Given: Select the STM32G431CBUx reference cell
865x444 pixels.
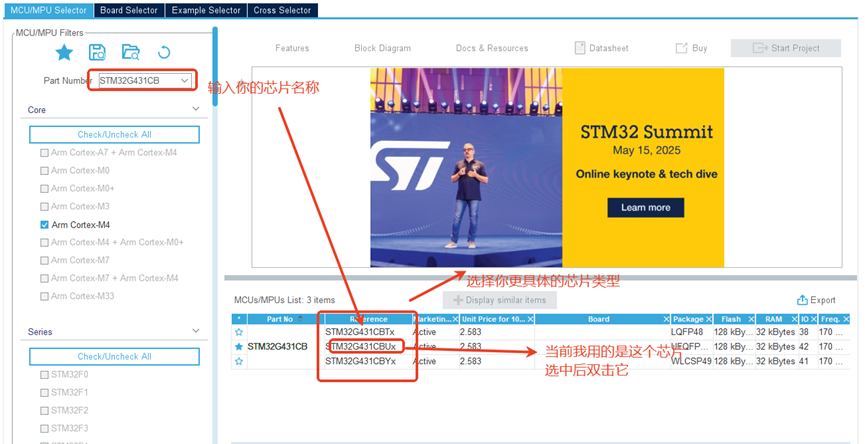Looking at the screenshot, I should tap(360, 347).
